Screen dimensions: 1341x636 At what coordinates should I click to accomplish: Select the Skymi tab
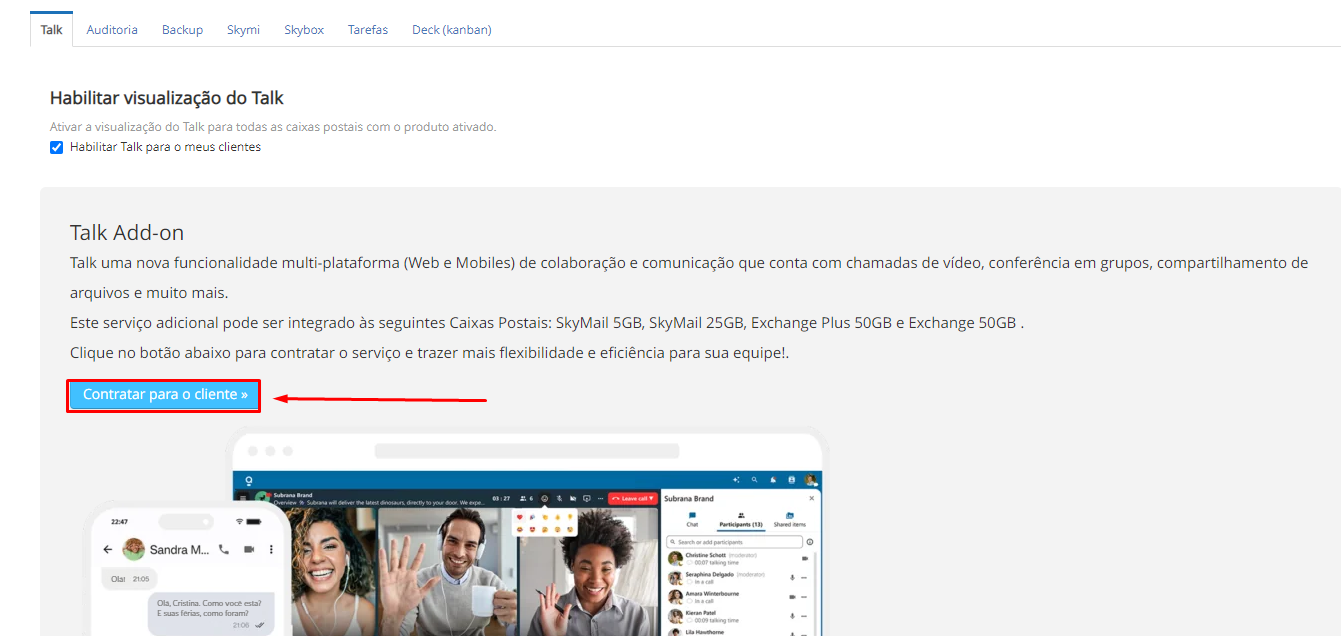[x=243, y=30]
